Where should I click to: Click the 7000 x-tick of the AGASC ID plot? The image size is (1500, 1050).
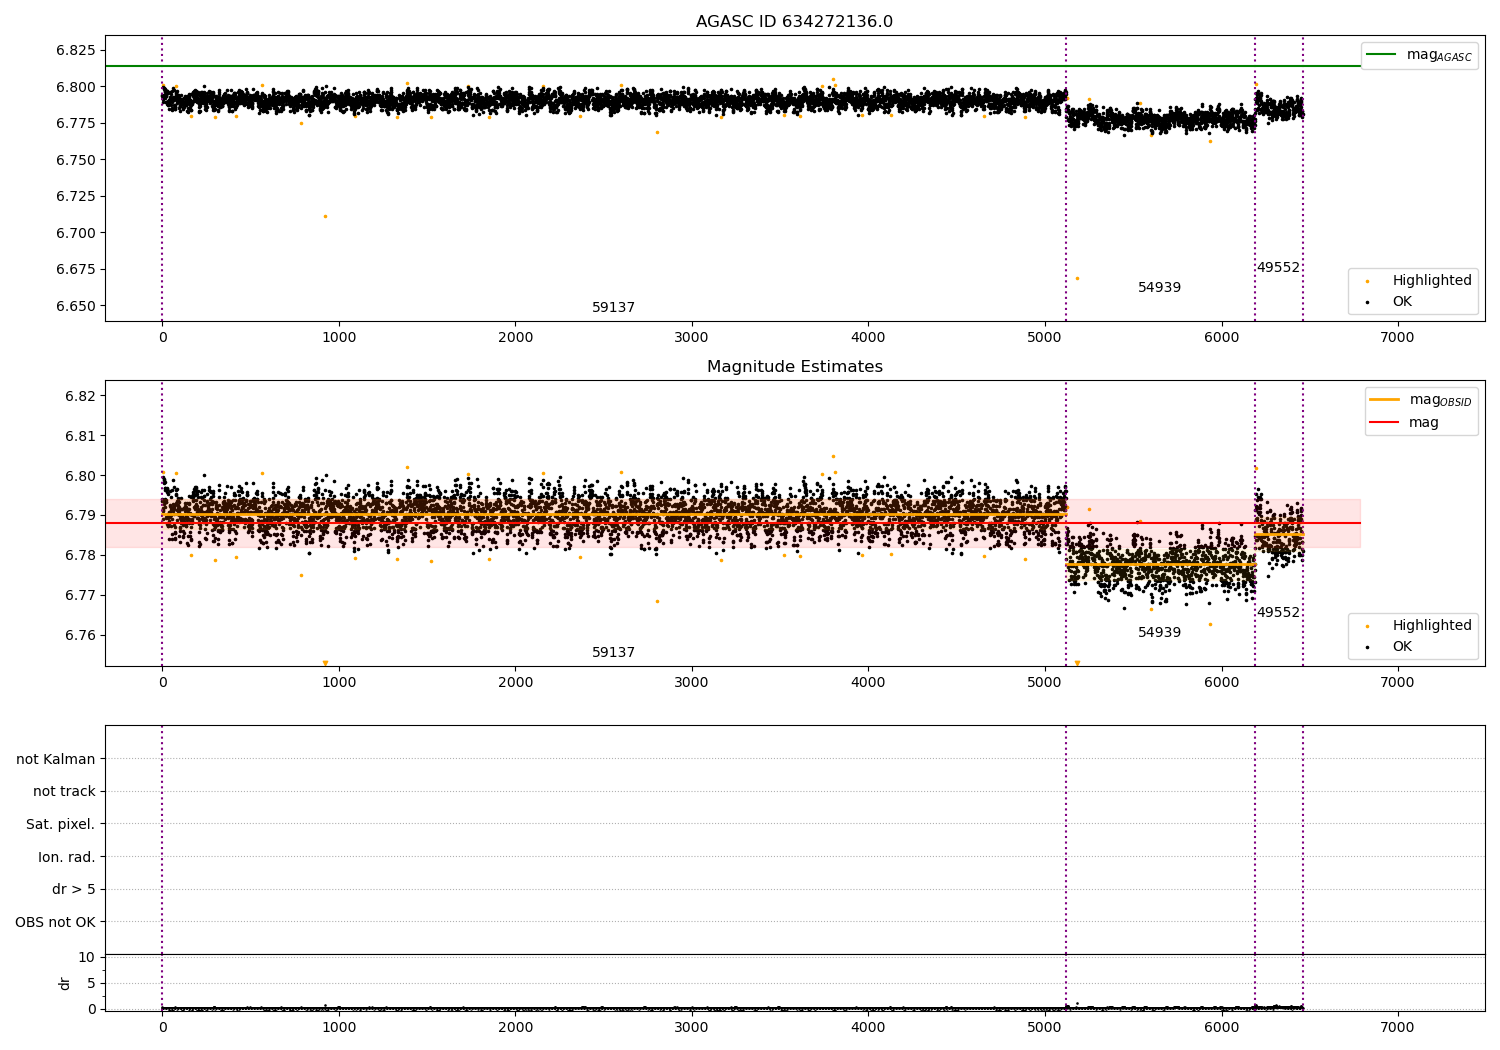coord(1397,338)
